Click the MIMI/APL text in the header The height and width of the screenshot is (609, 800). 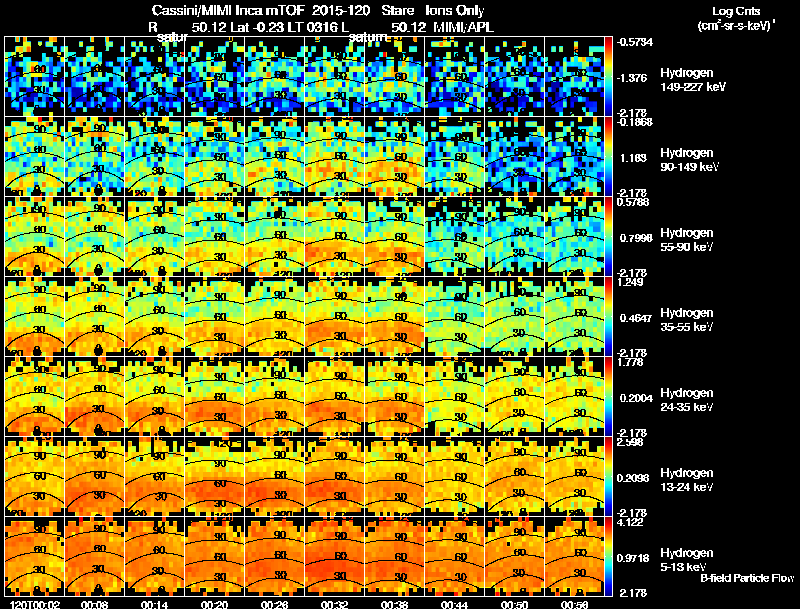pyautogui.click(x=463, y=27)
